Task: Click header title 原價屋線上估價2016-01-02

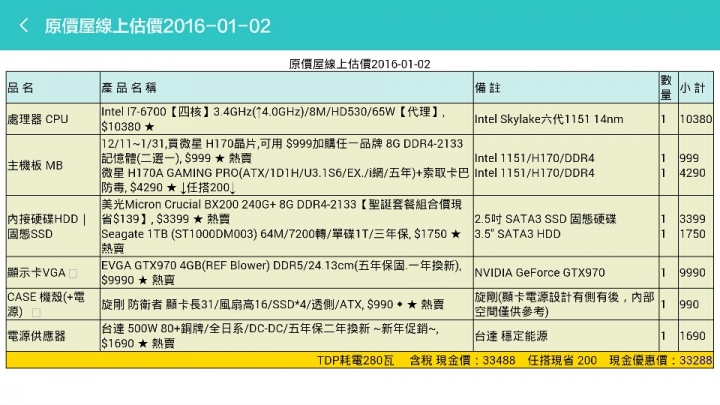Action: tap(158, 26)
